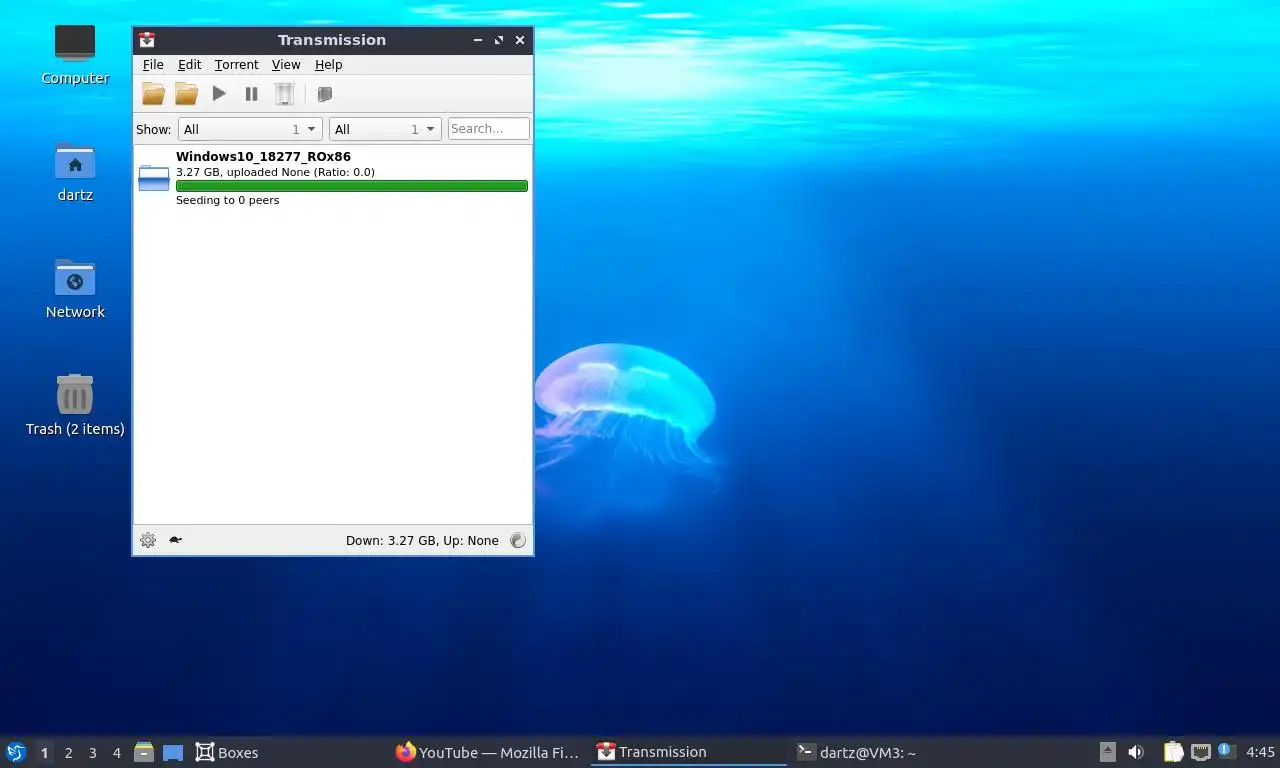The height and width of the screenshot is (768, 1280).
Task: Click the blue show desktop taskbar icon
Action: coord(173,753)
